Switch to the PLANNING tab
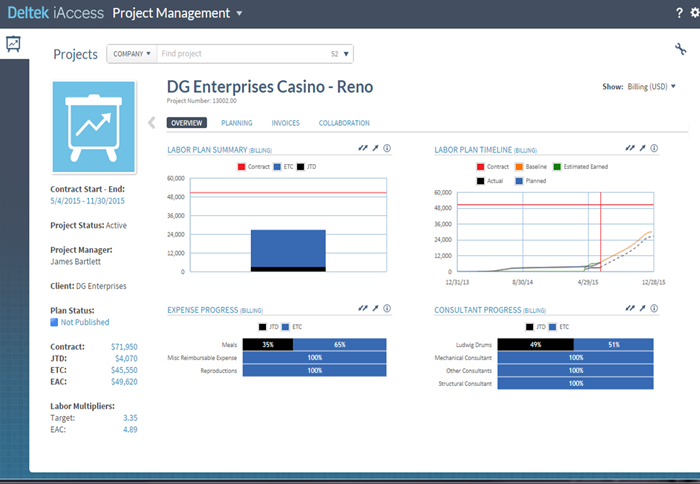The width and height of the screenshot is (700, 484). 237,123
